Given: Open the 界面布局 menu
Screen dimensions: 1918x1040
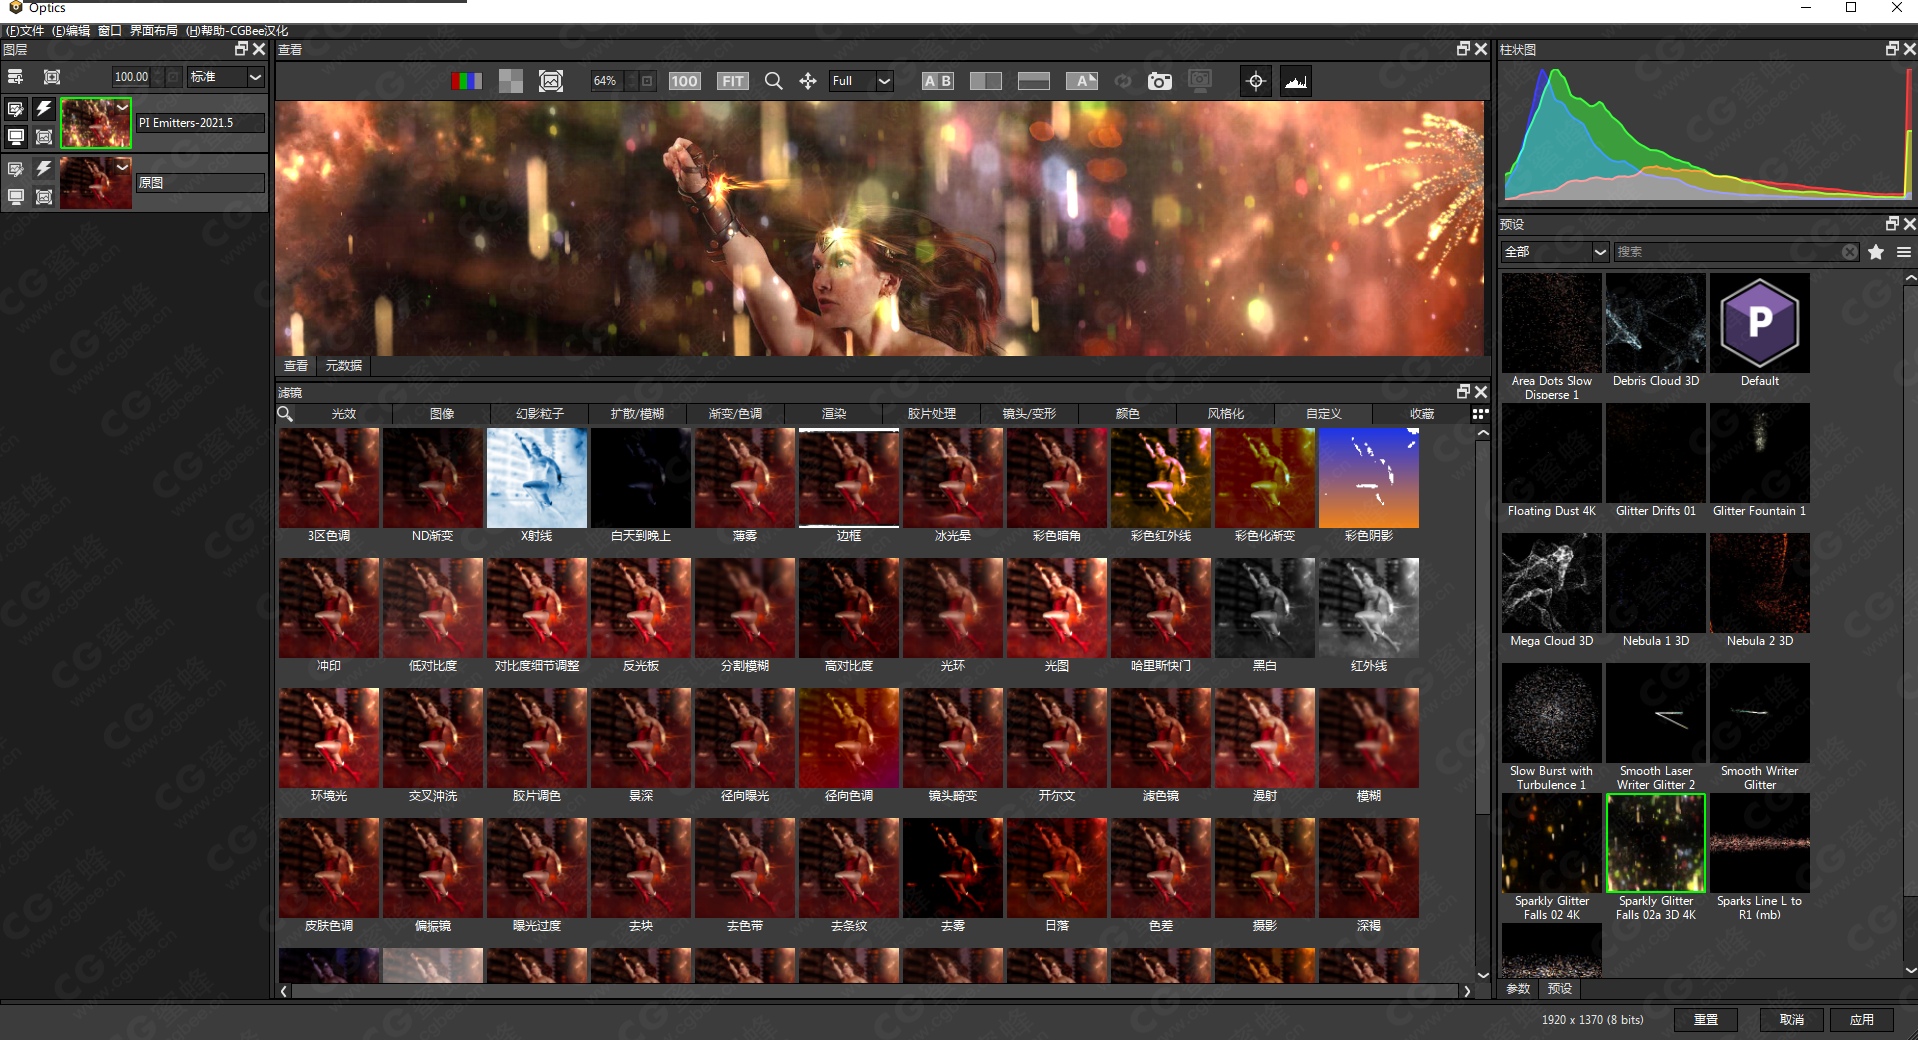Looking at the screenshot, I should 153,31.
